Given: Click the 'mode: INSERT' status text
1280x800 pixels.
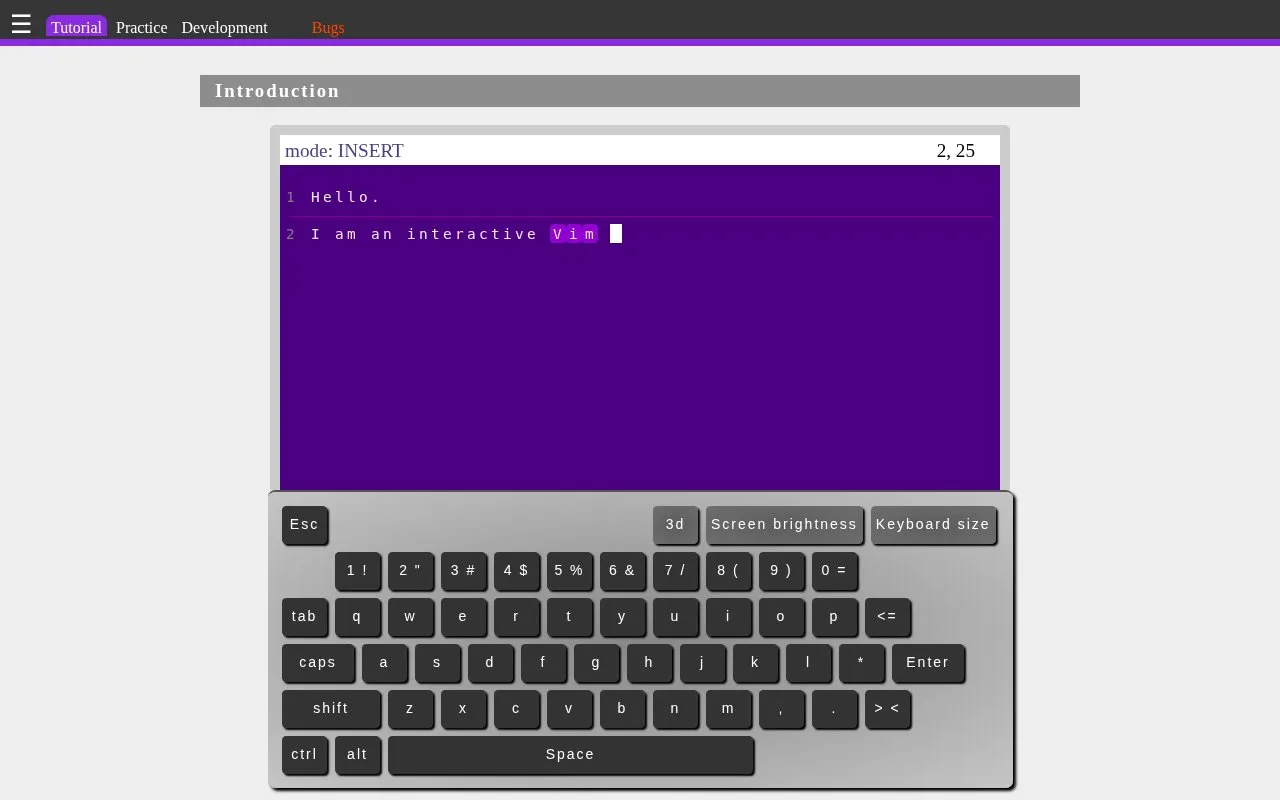Looking at the screenshot, I should (x=344, y=151).
